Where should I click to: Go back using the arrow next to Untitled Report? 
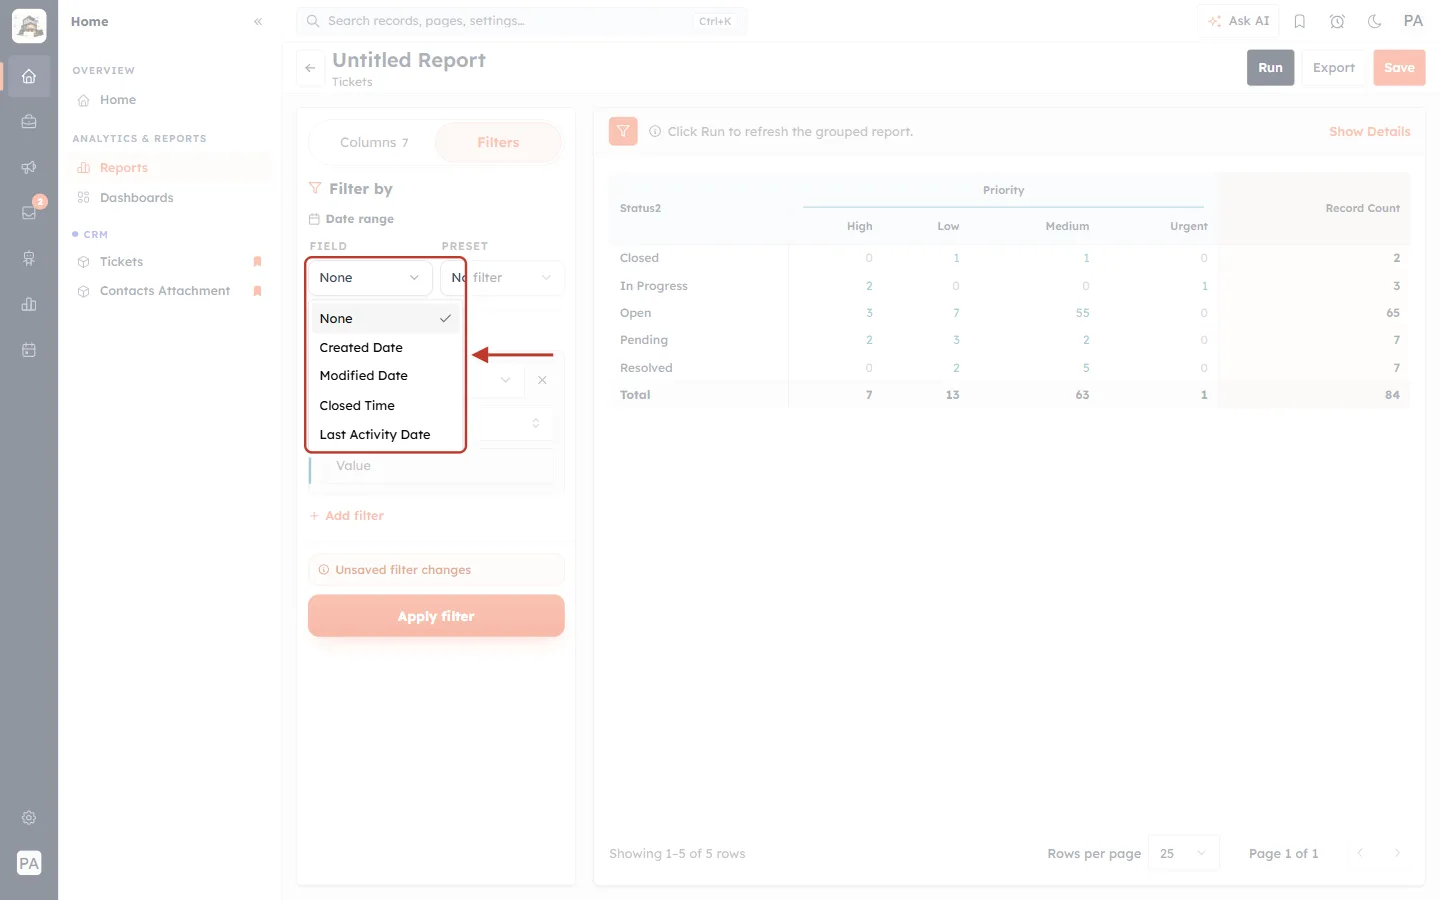[310, 68]
